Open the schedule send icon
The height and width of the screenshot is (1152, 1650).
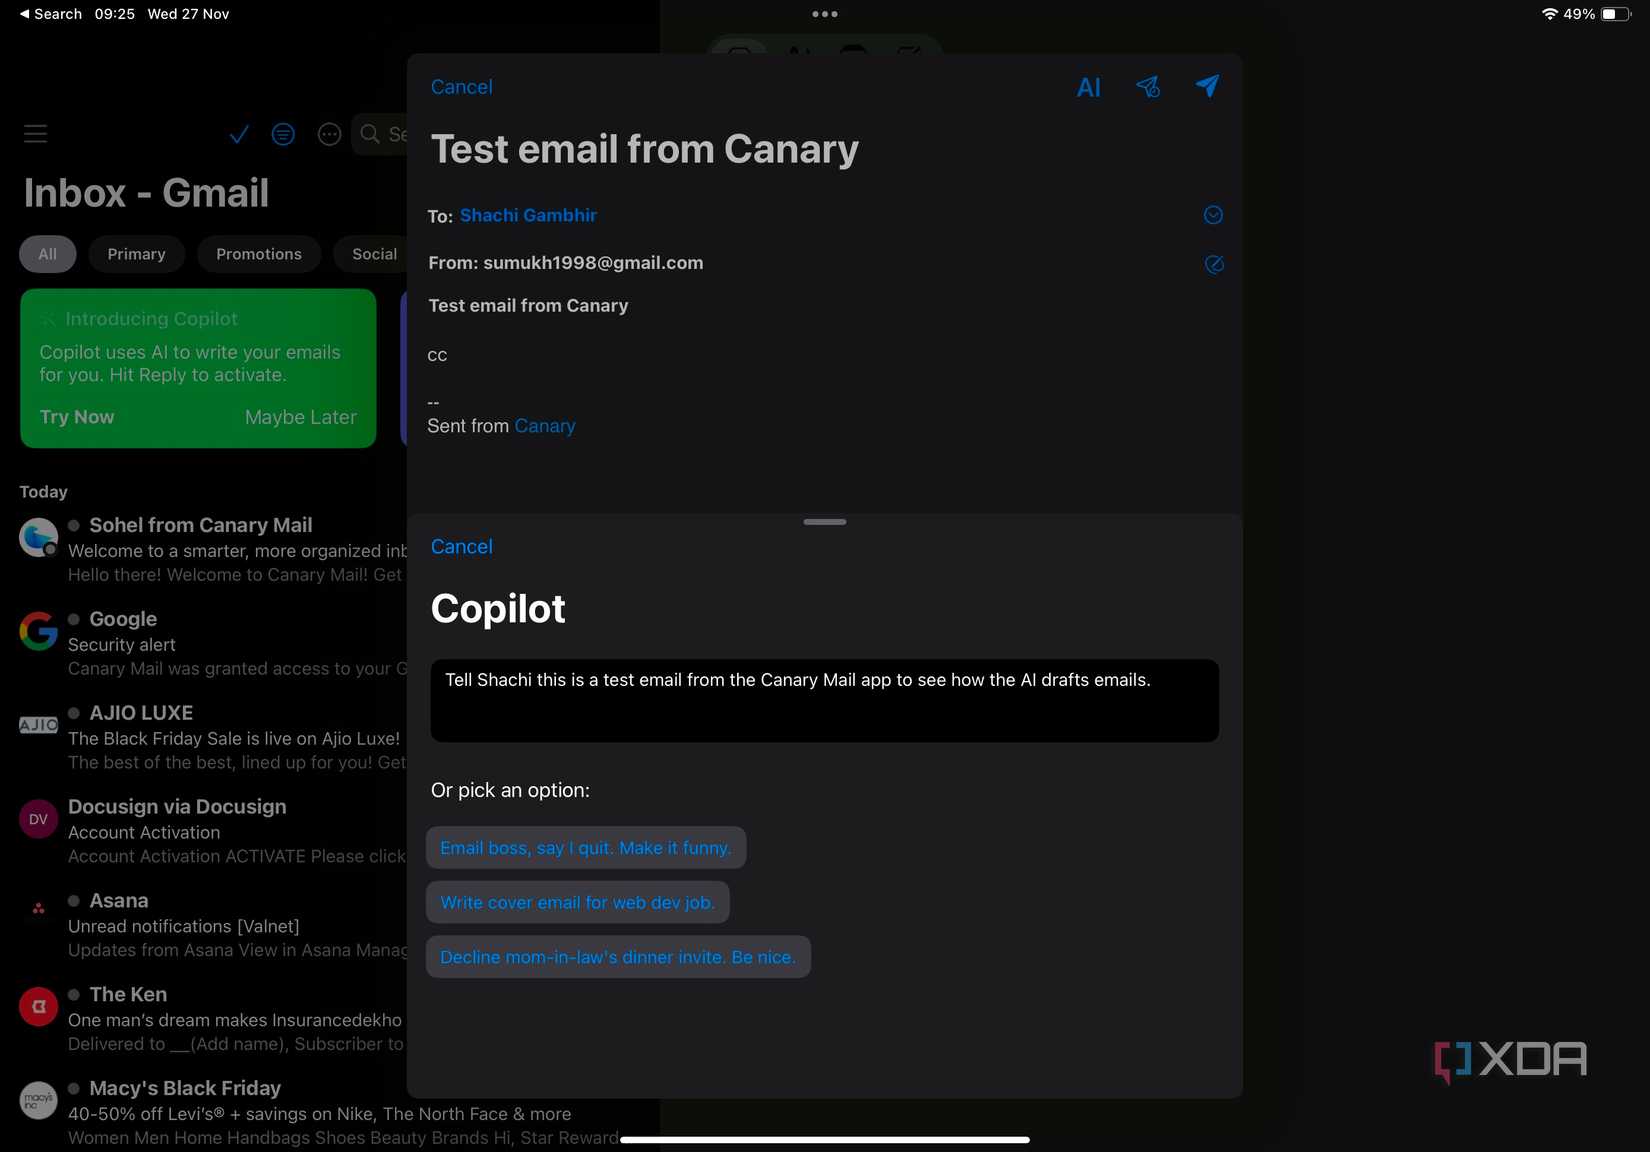point(1147,87)
